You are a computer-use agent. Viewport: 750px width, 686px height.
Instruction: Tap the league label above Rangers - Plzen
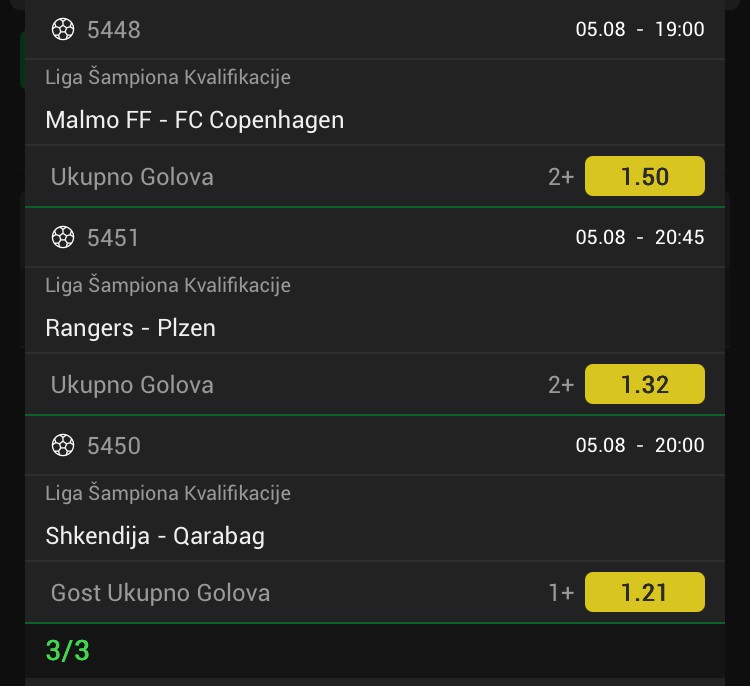(168, 285)
